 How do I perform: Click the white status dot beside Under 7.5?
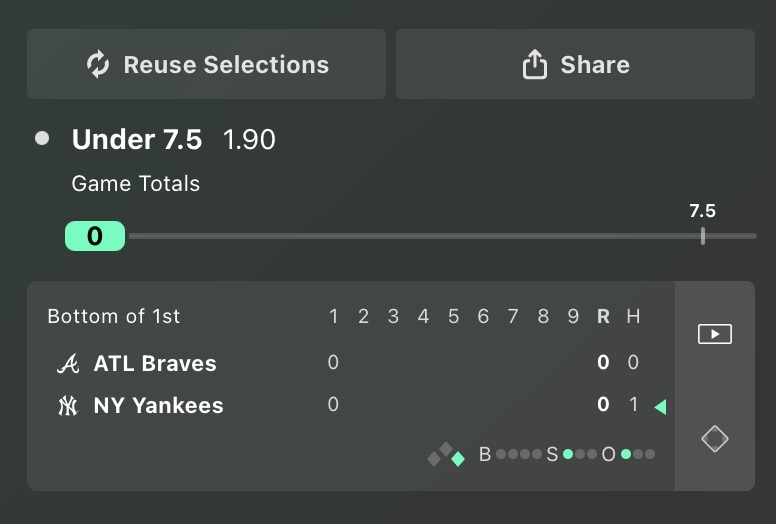42,138
